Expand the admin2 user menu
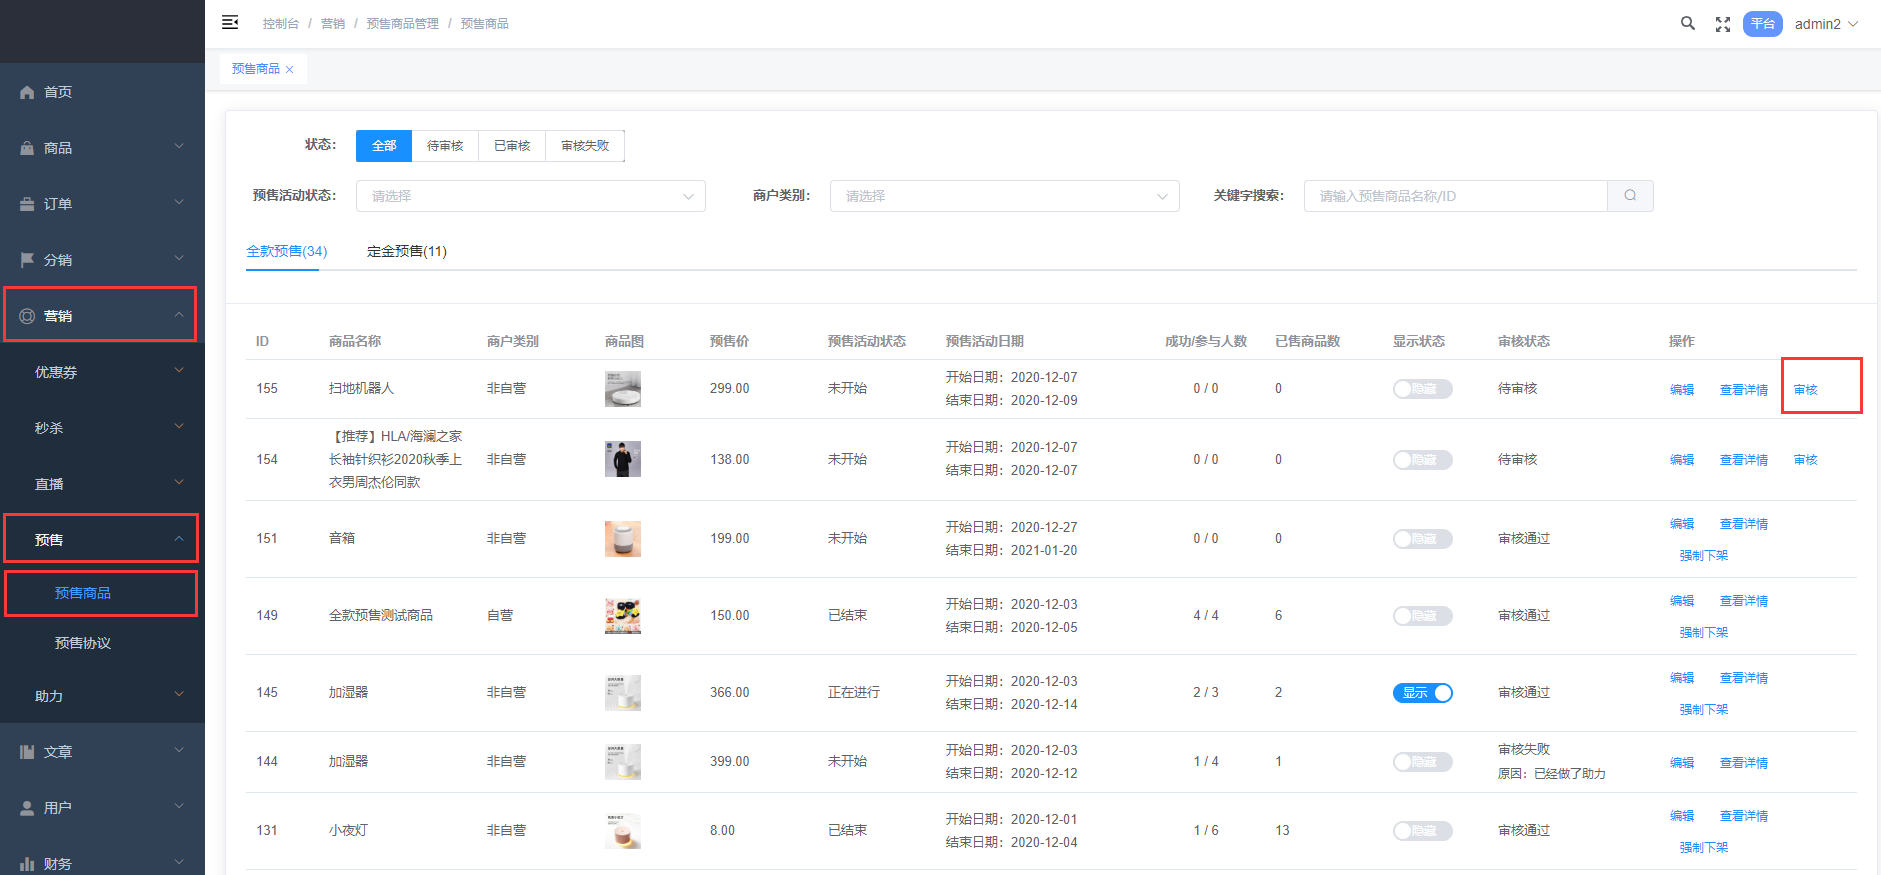Image resolution: width=1881 pixels, height=875 pixels. 1826,24
